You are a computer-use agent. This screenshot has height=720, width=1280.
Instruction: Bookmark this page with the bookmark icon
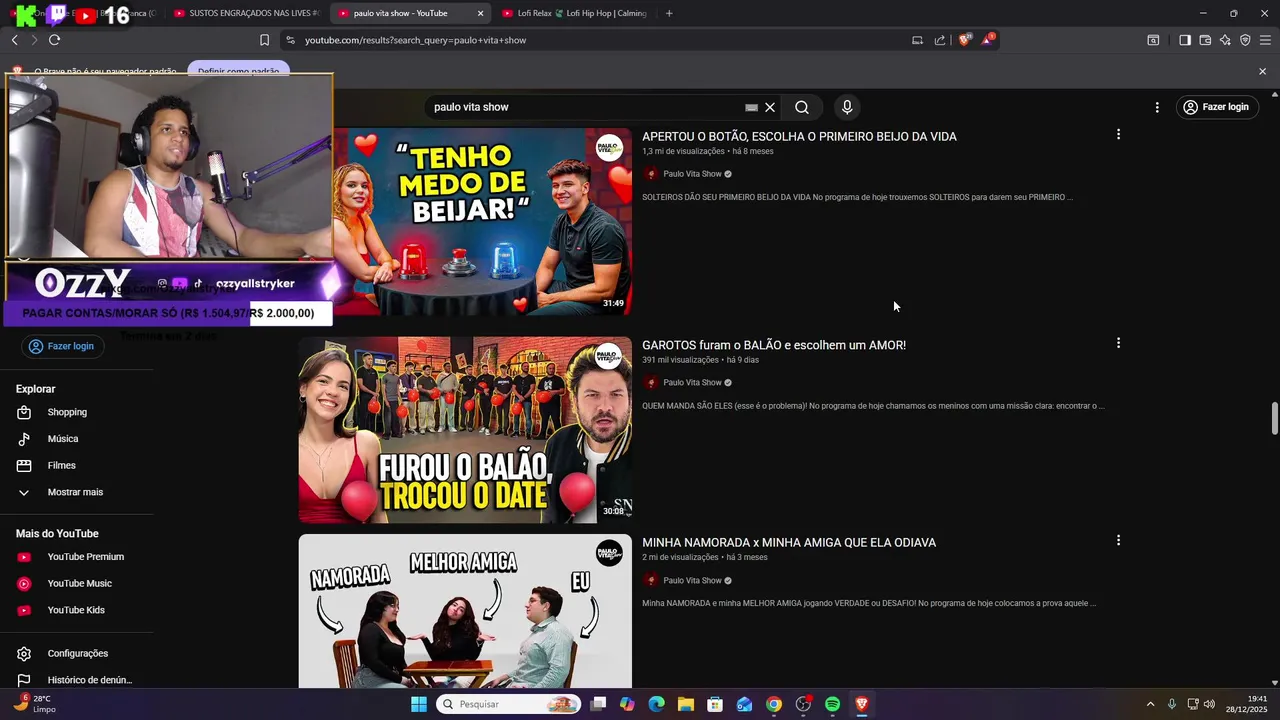[x=264, y=40]
